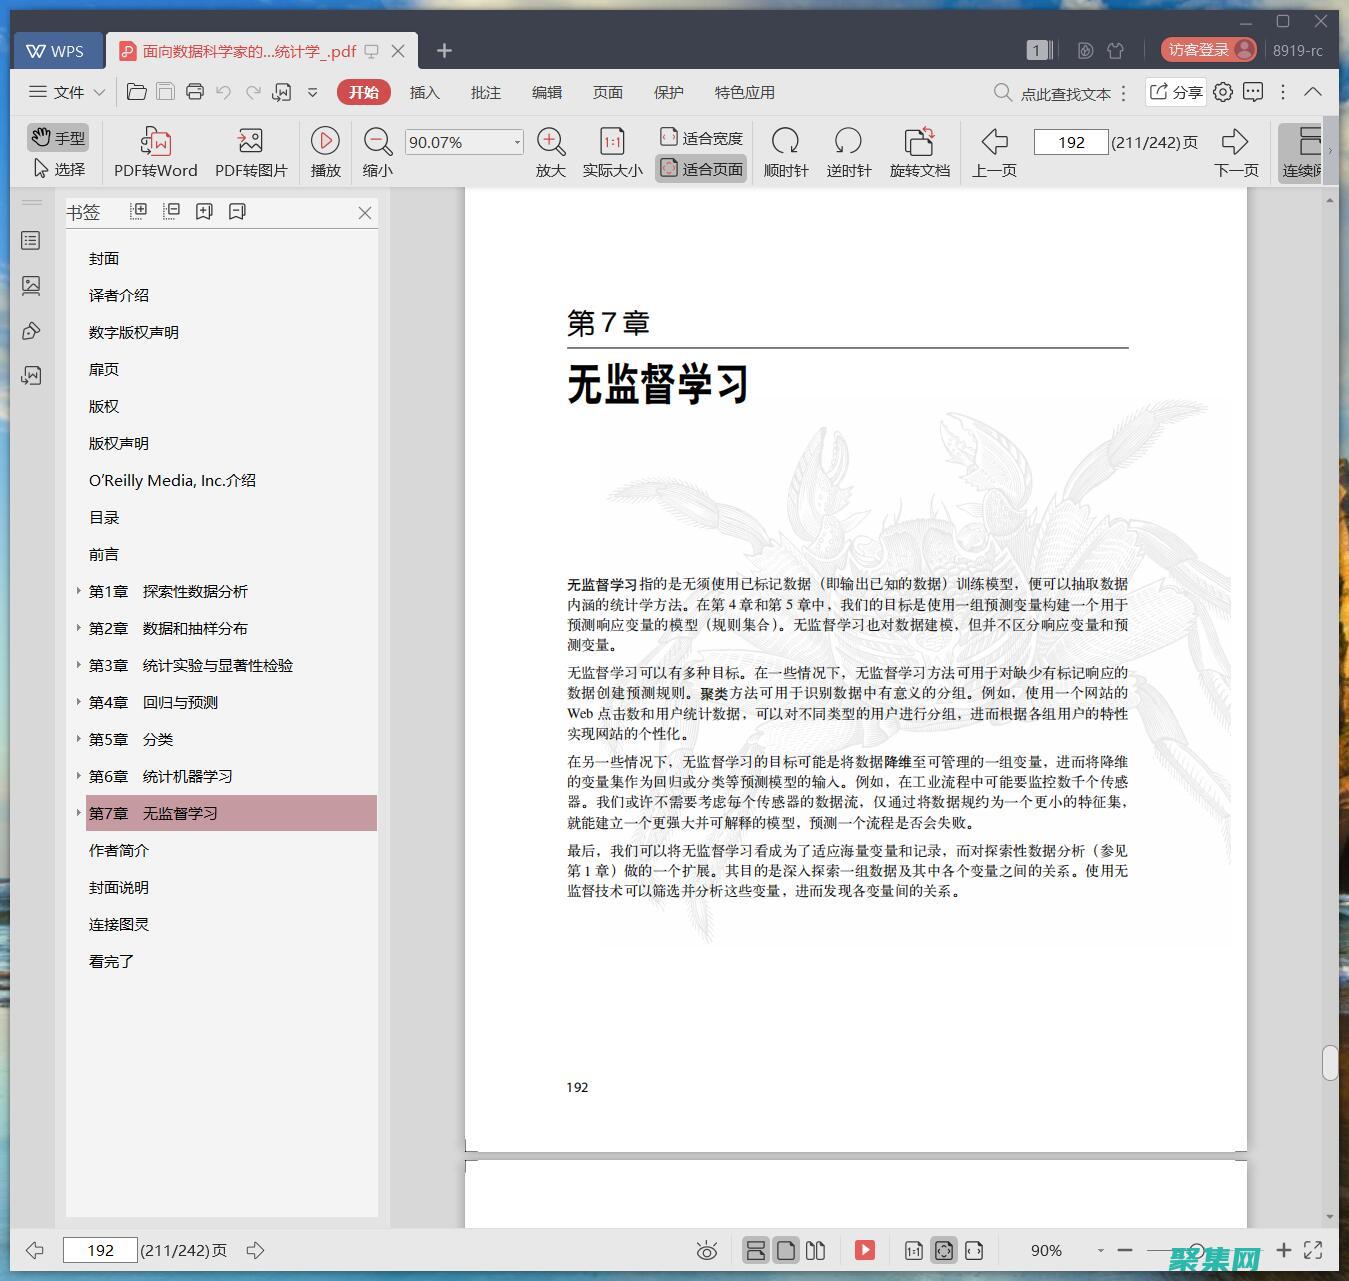Switch to two-page view in status bar
This screenshot has width=1349, height=1281.
816,1249
